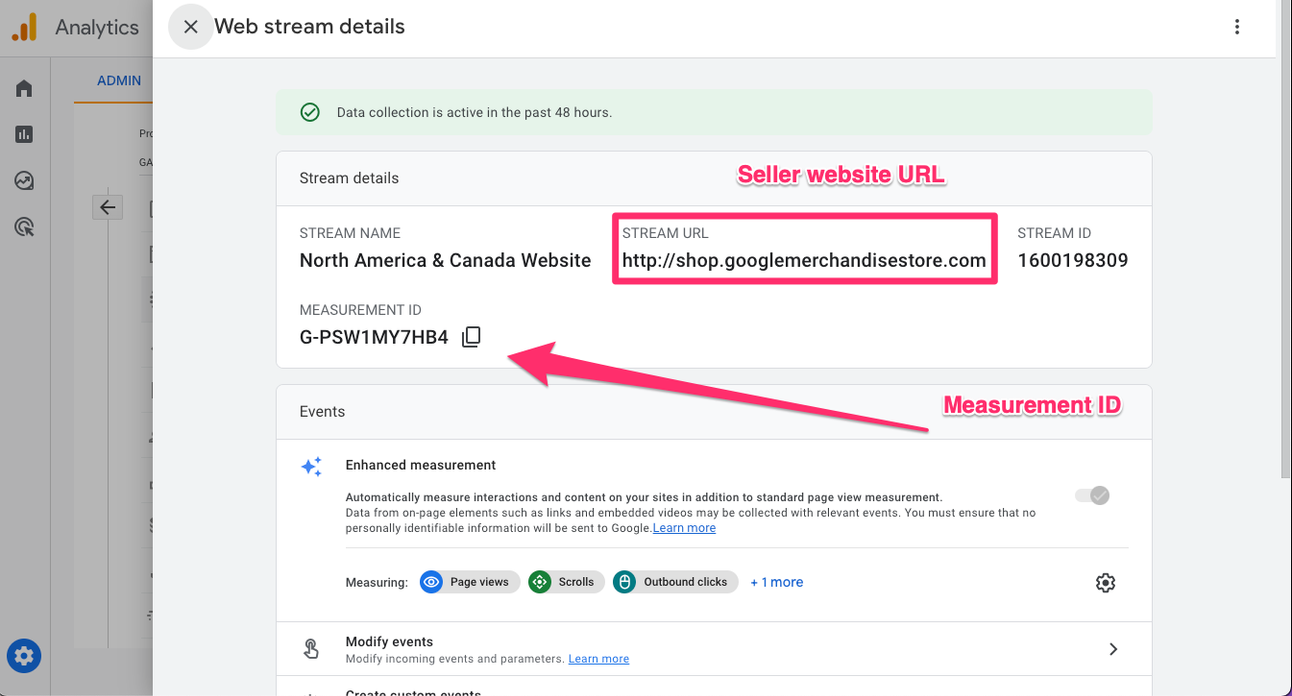
Task: Click the green data collection checkmark icon
Action: tap(310, 113)
